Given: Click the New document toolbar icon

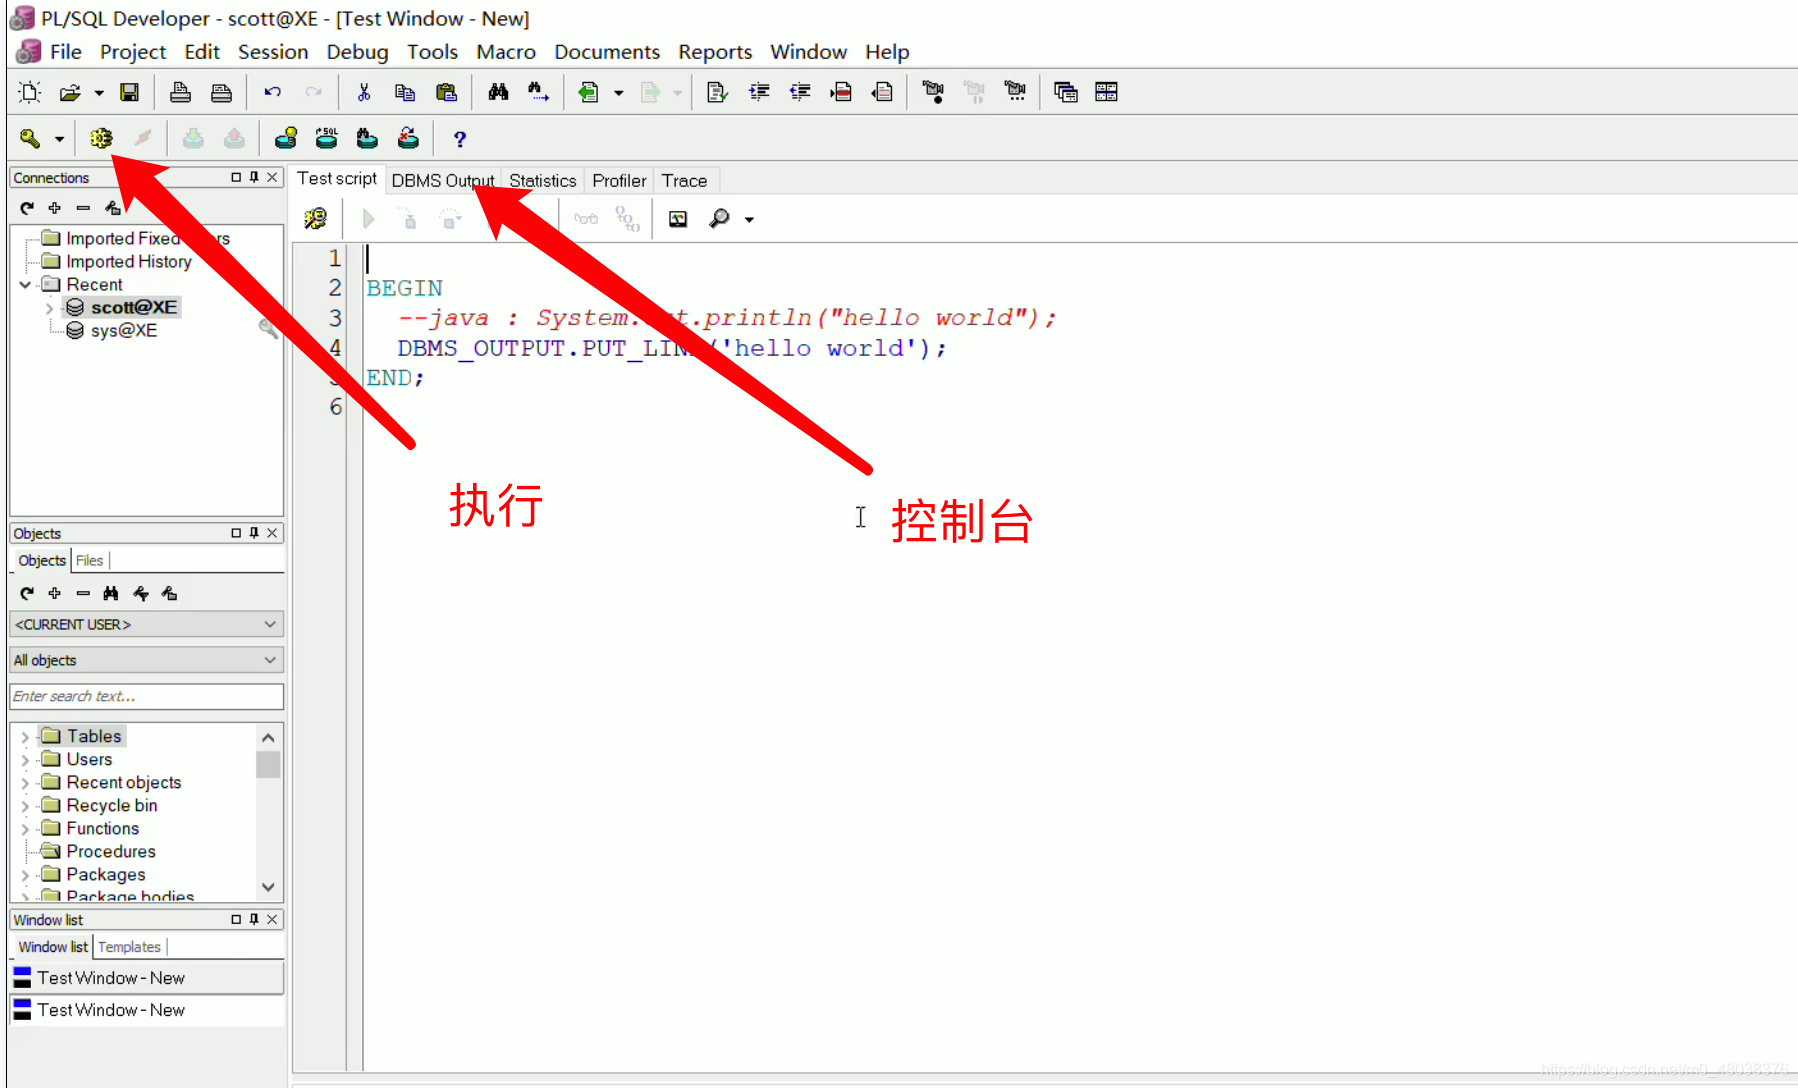Looking at the screenshot, I should [x=29, y=92].
